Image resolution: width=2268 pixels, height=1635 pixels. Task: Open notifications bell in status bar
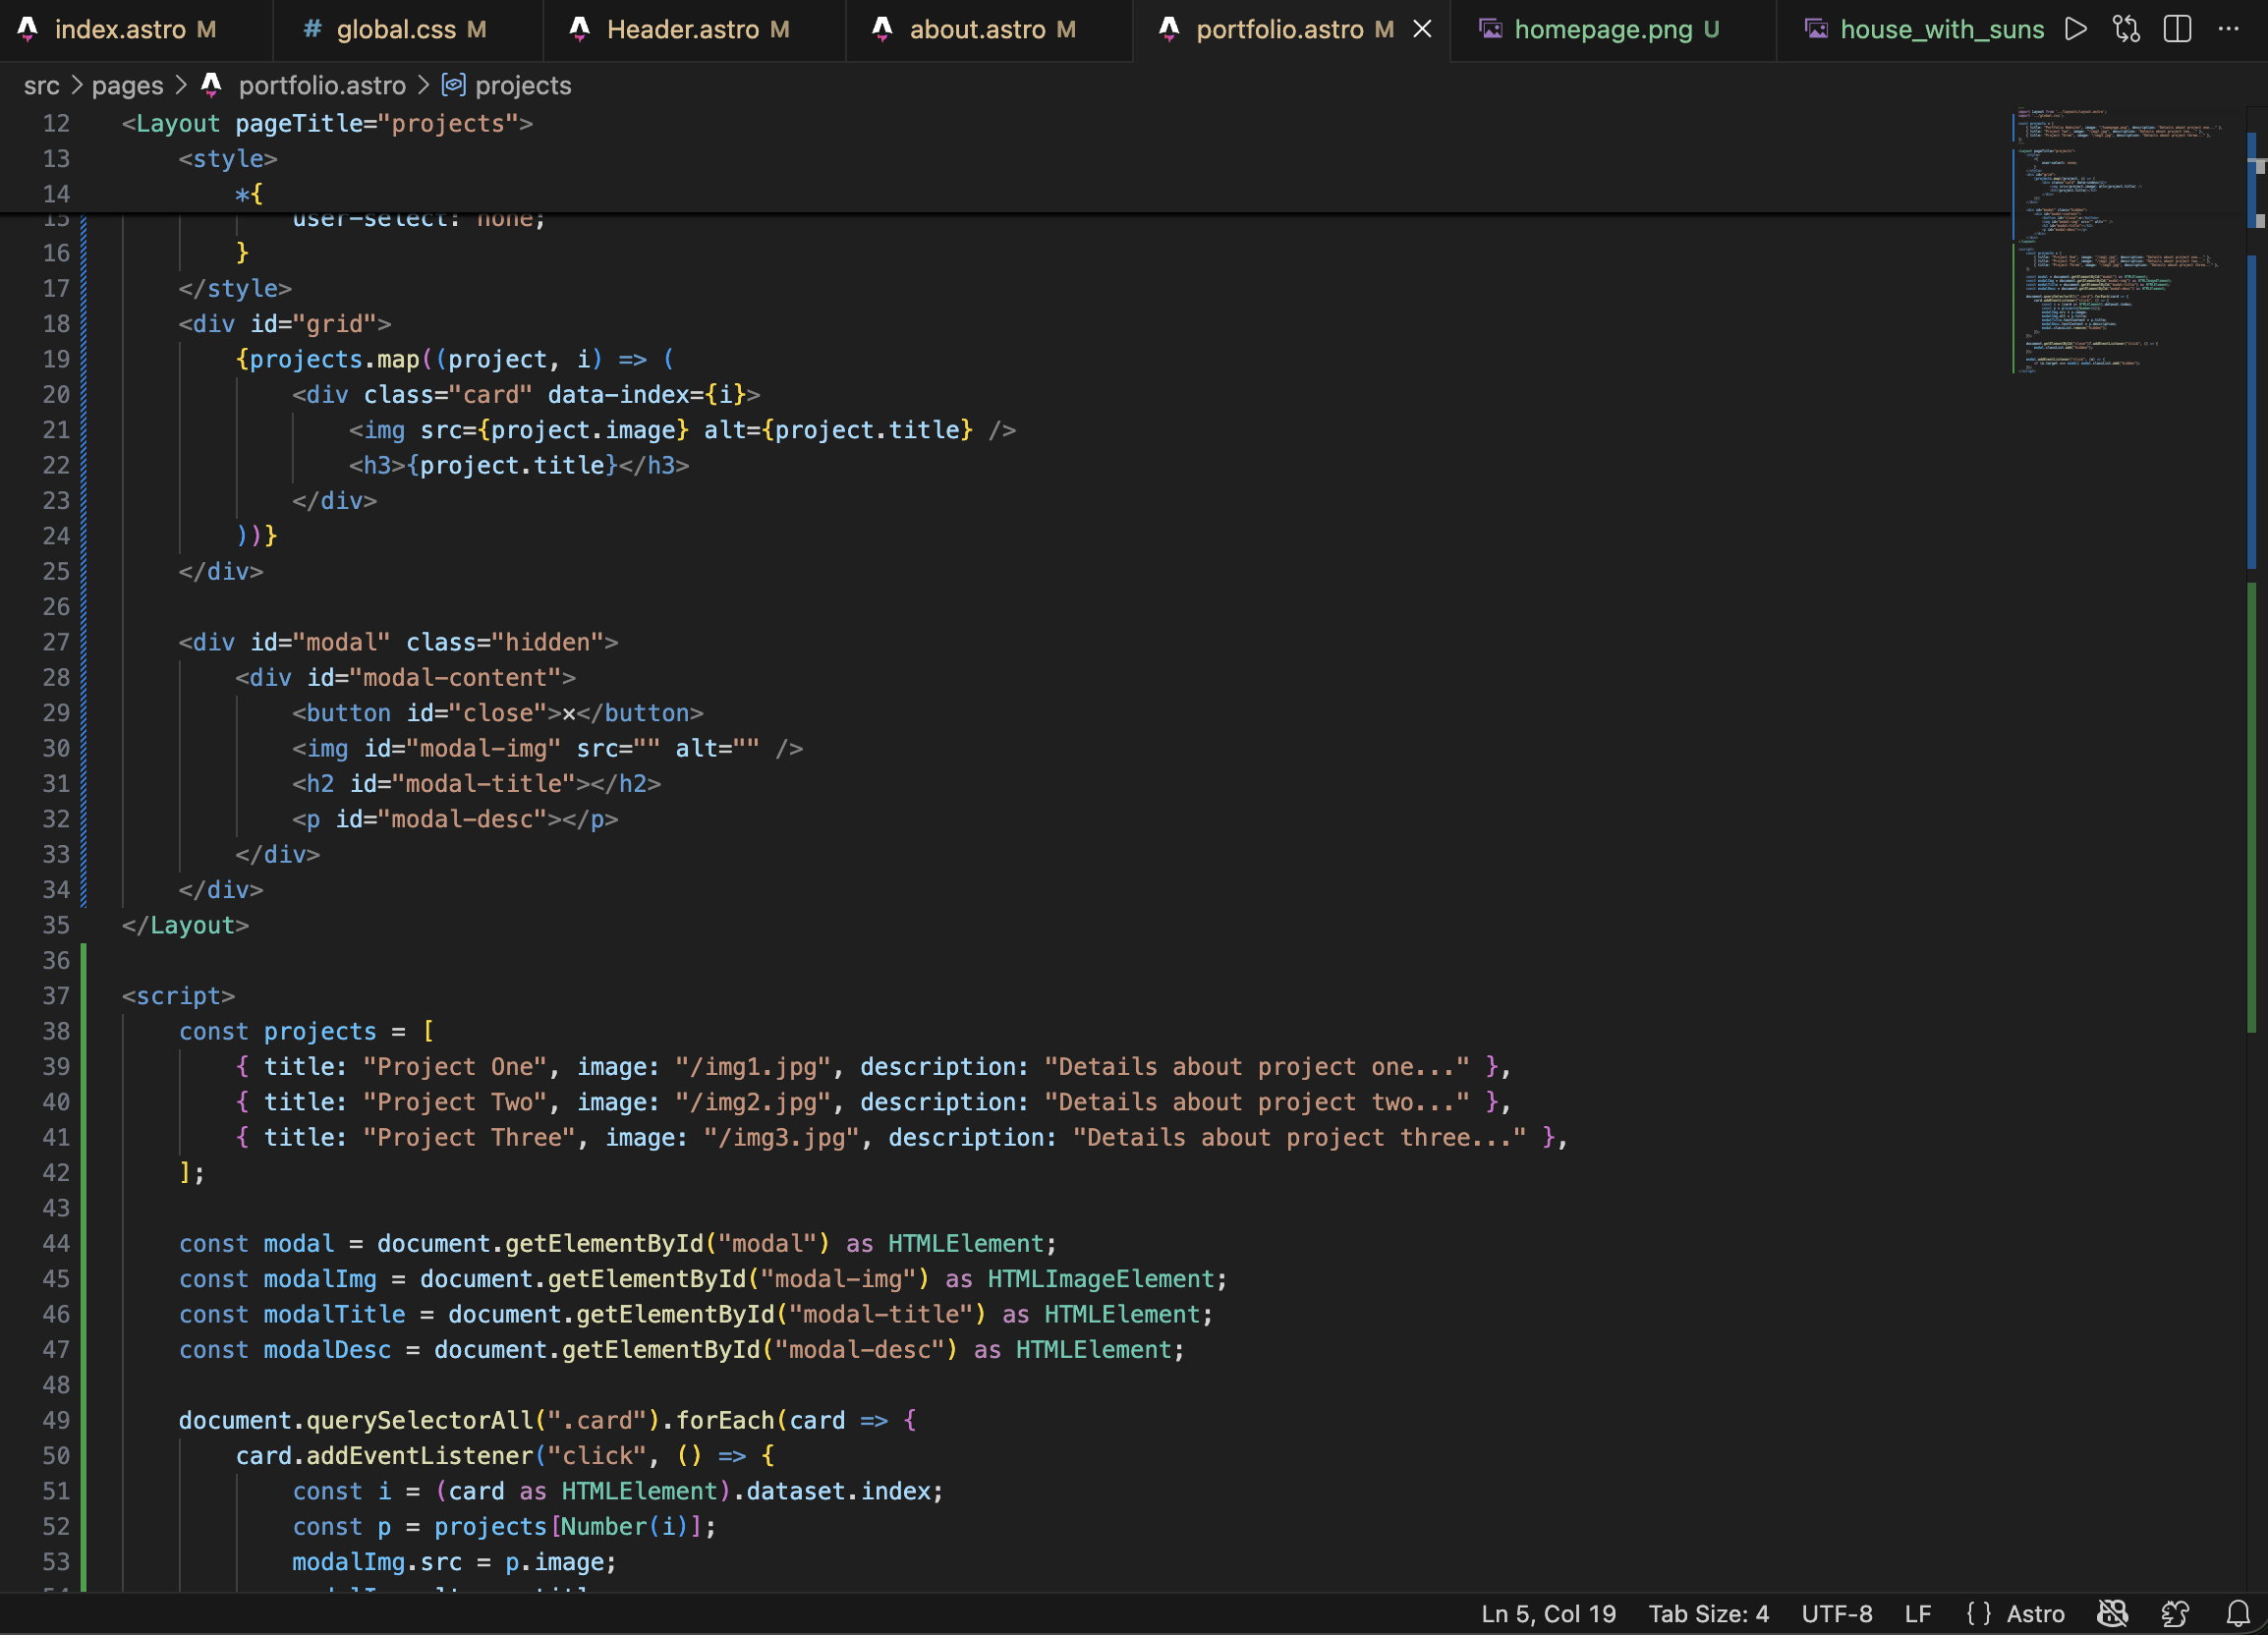[2238, 1613]
